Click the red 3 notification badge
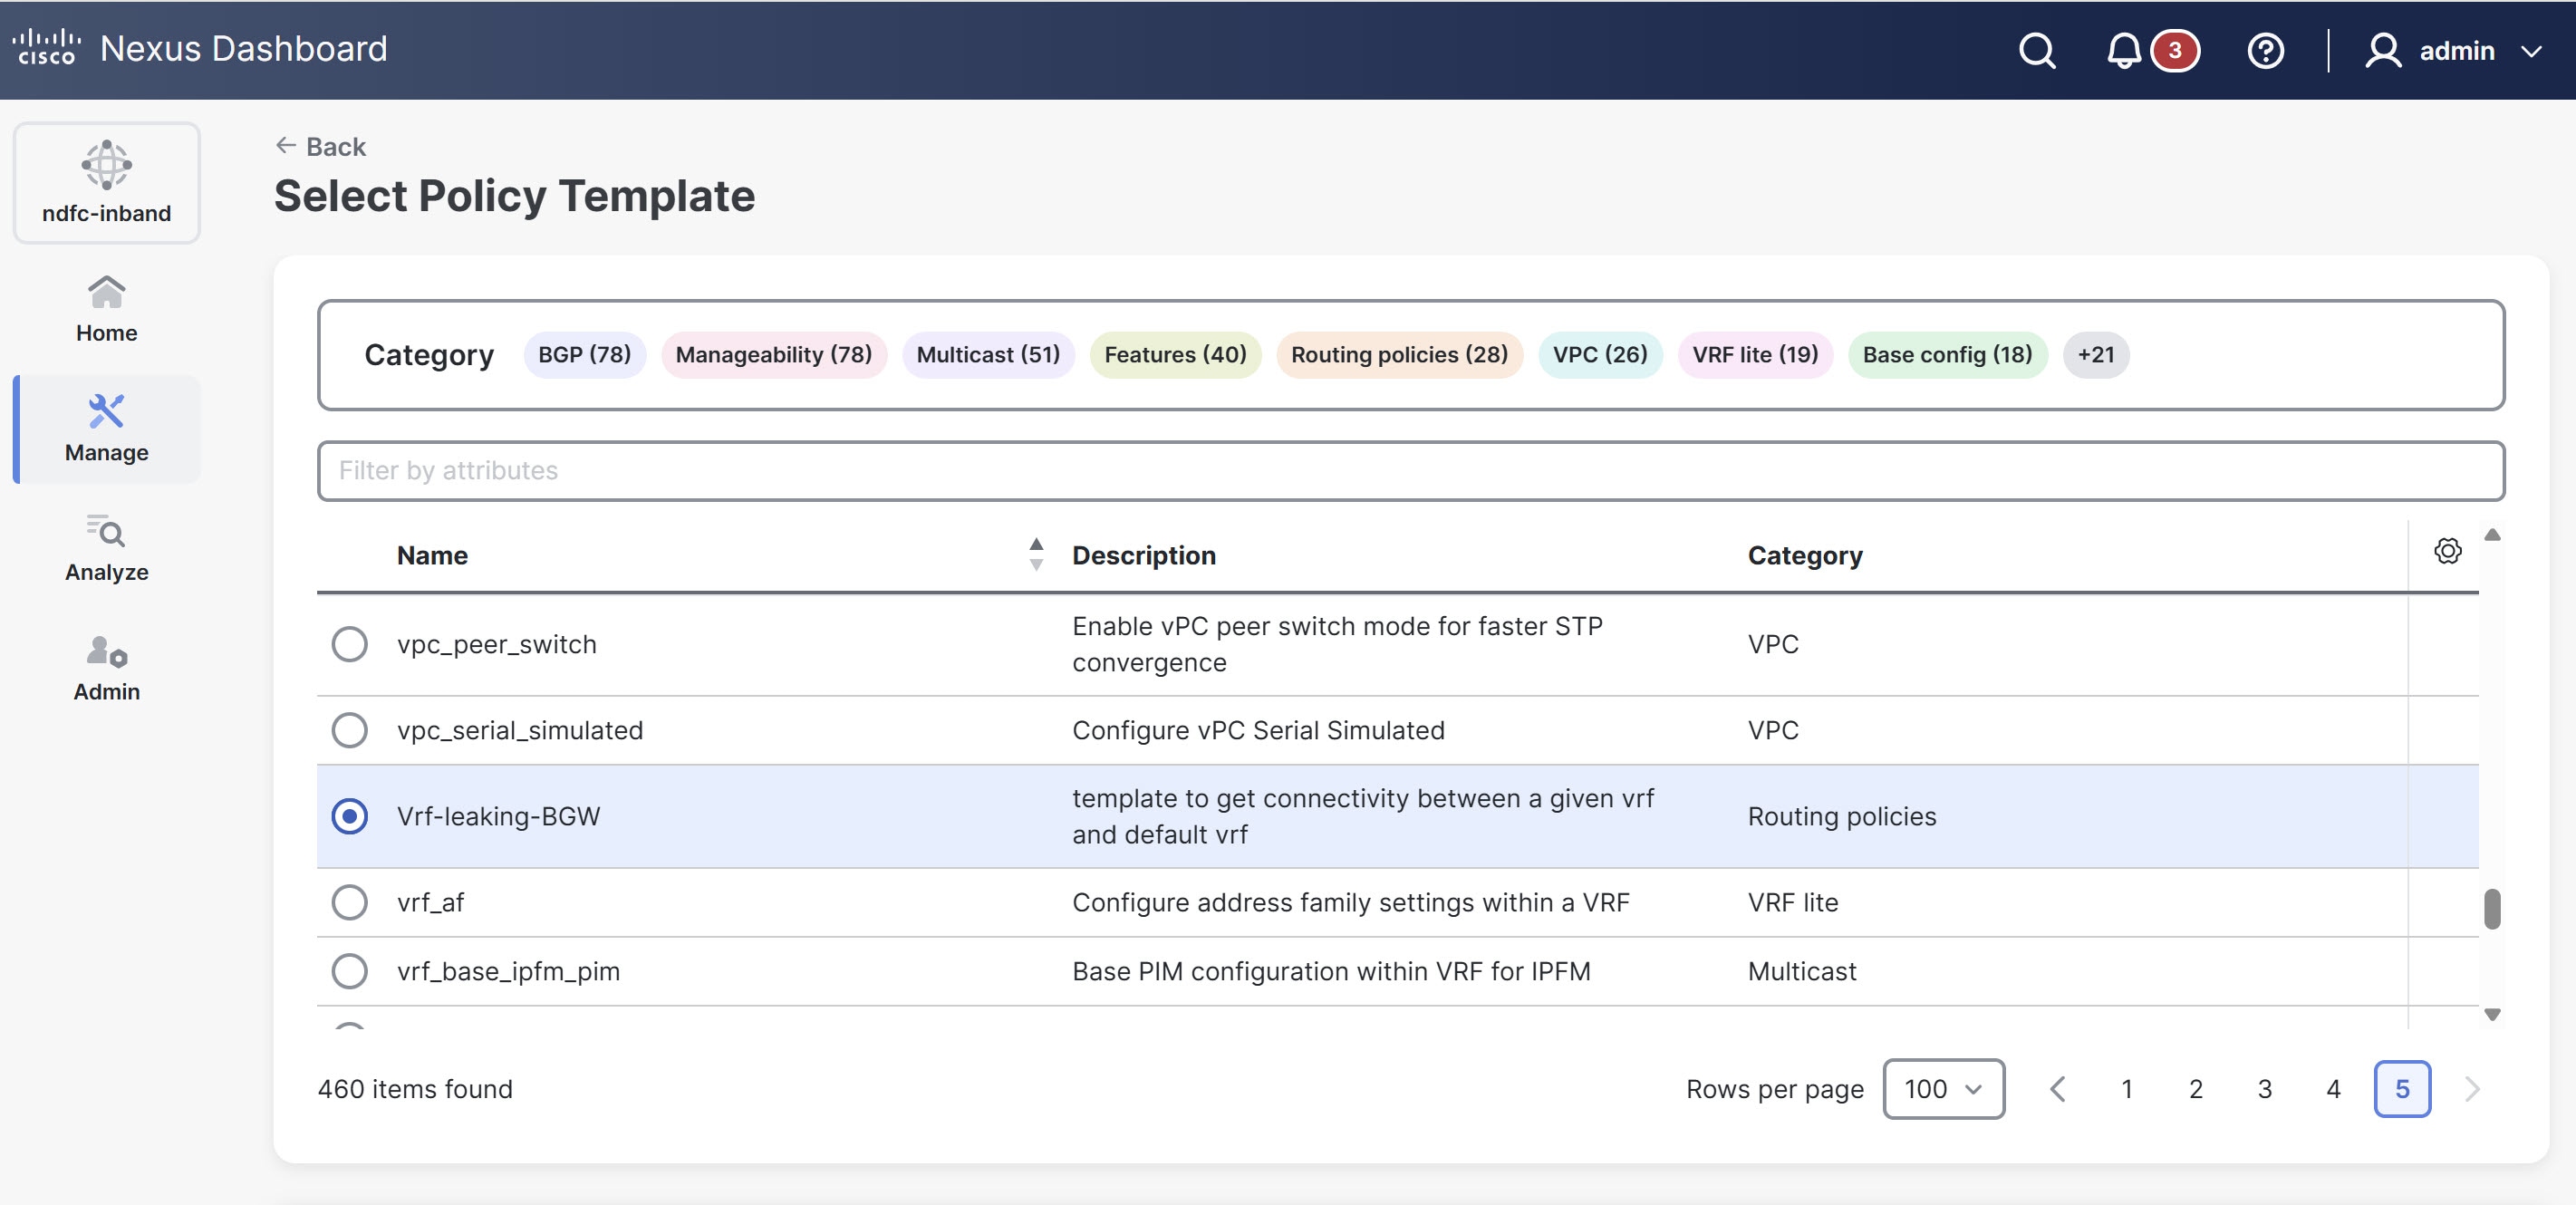Viewport: 2576px width, 1205px height. tap(2174, 50)
